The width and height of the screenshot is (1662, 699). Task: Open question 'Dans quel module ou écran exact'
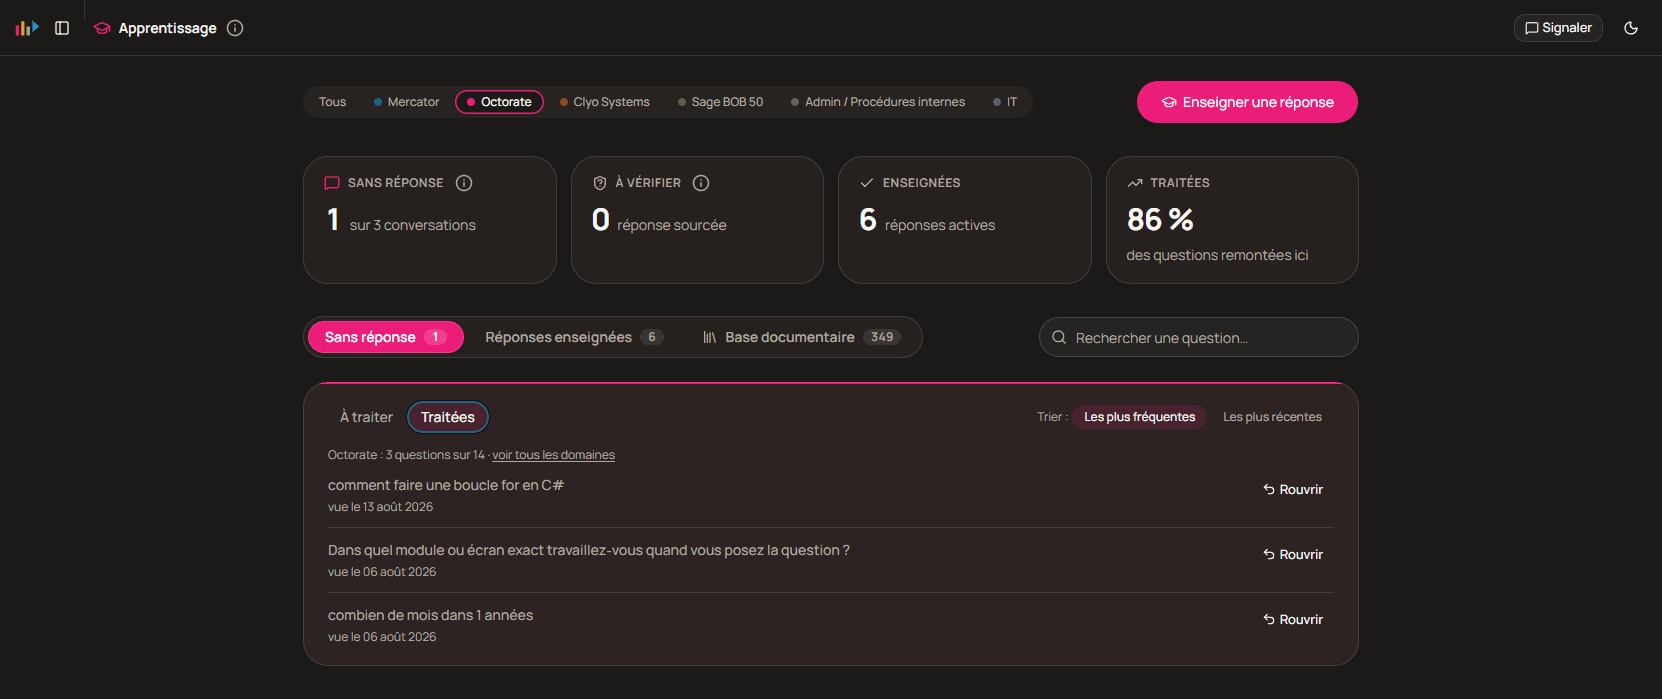point(589,550)
